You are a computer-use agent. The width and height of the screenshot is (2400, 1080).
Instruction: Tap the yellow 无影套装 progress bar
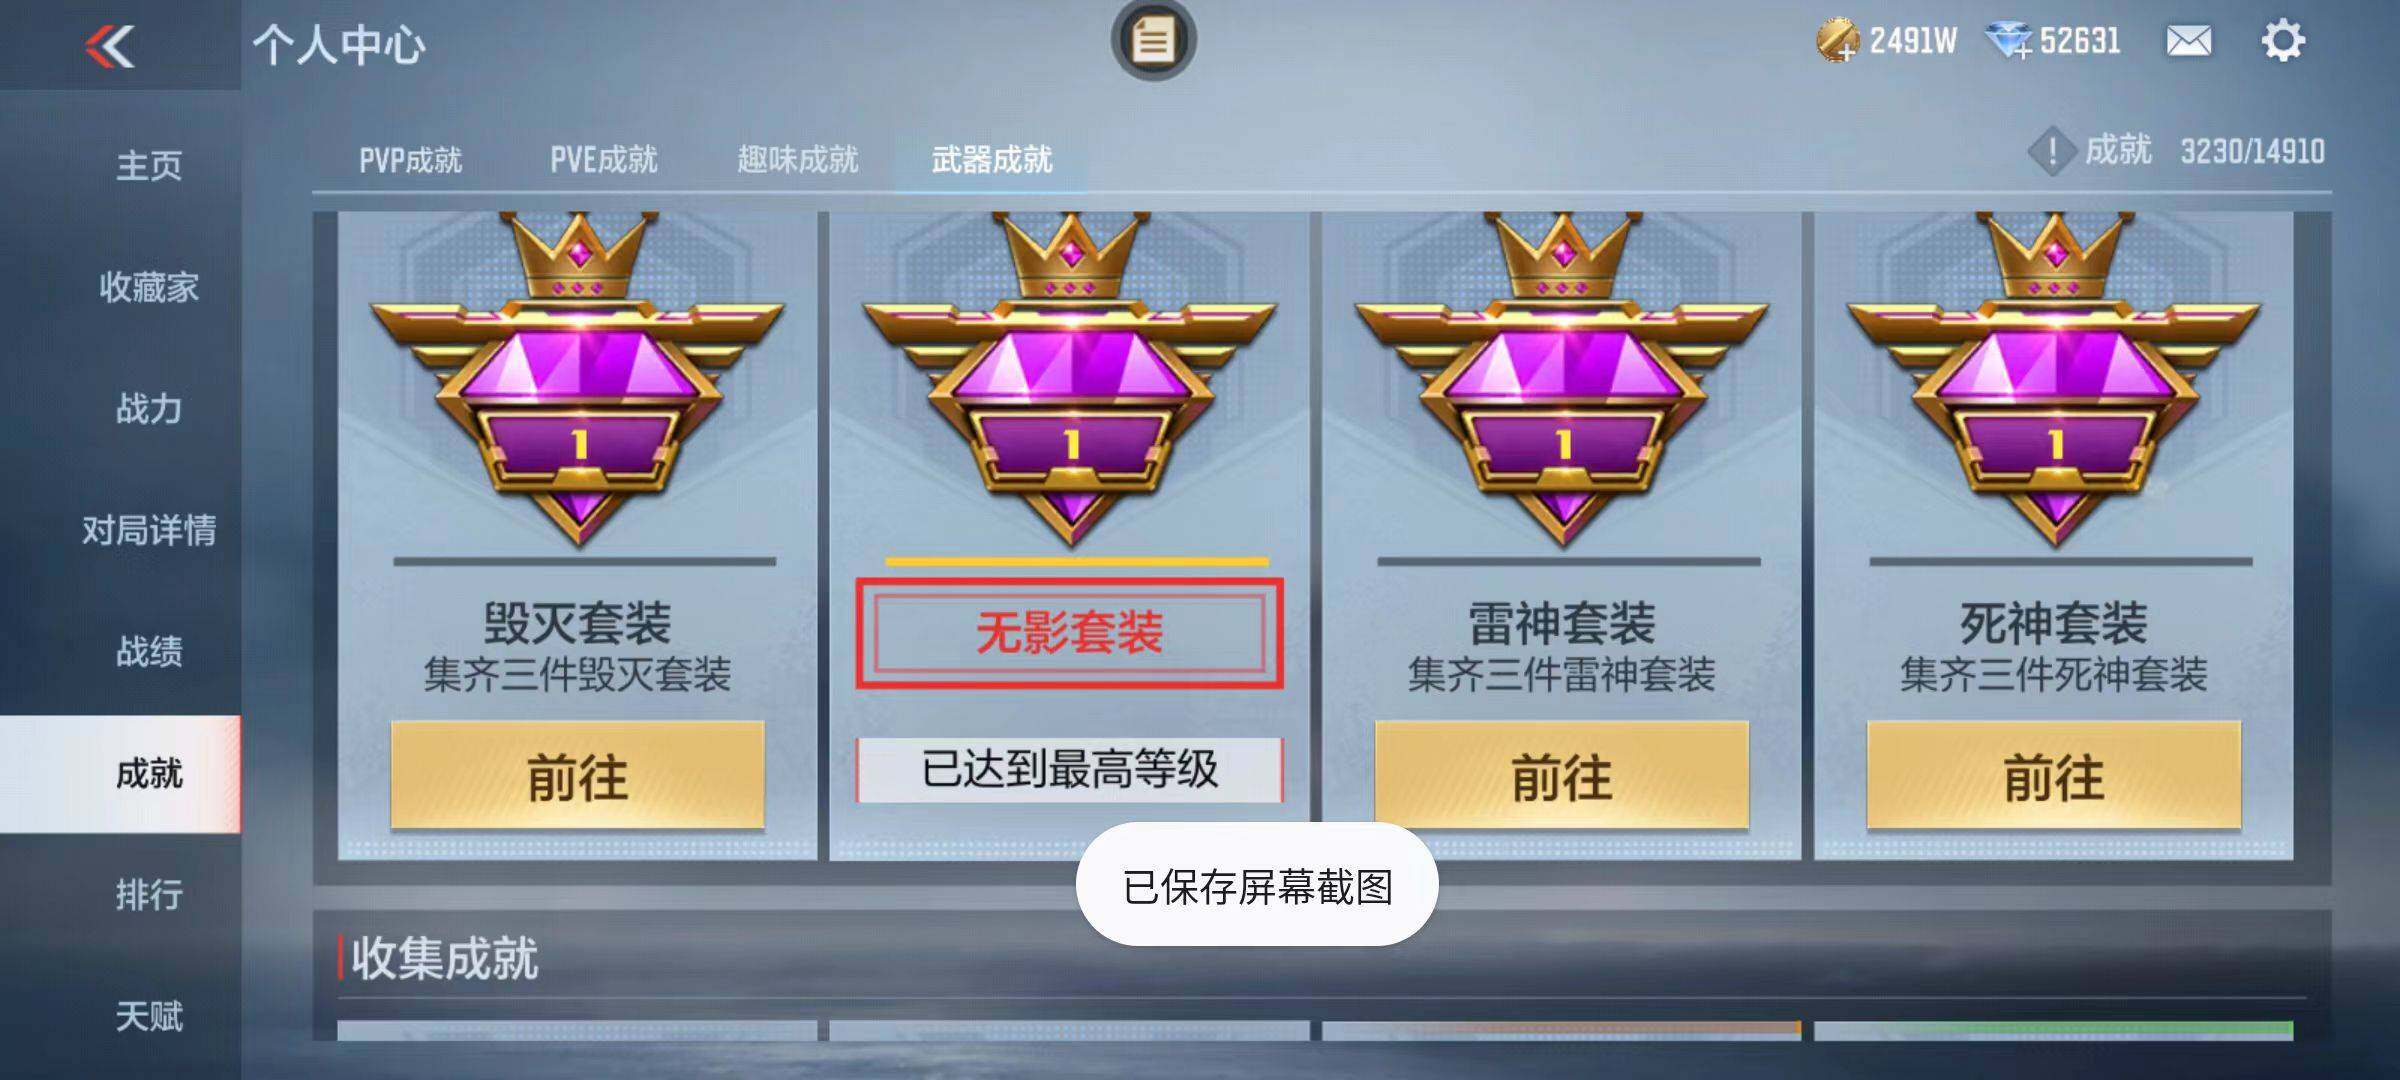1077,562
